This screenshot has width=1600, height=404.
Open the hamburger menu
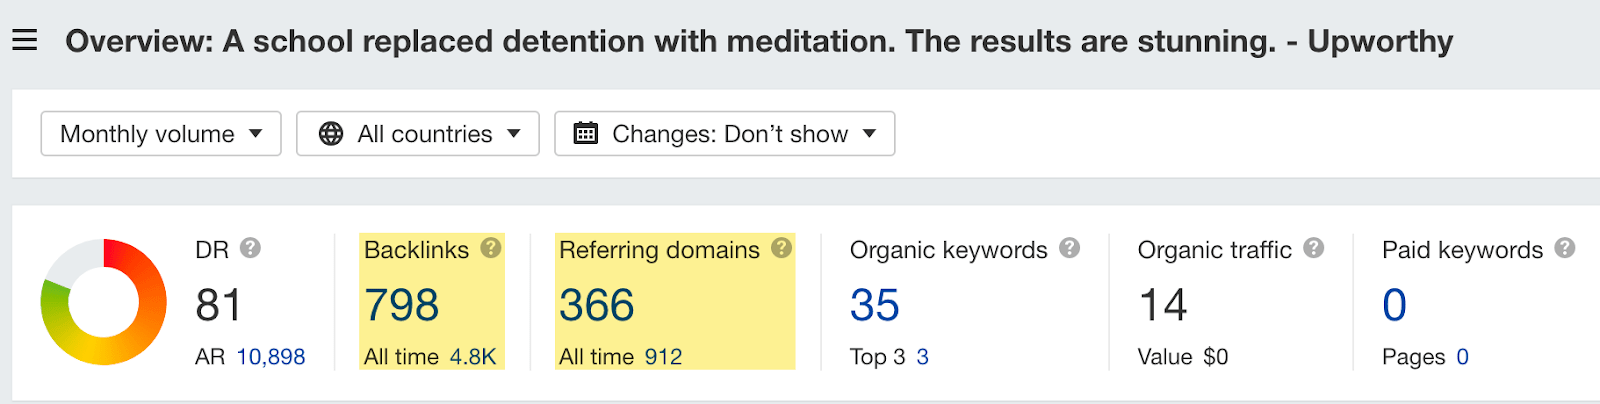(x=25, y=41)
